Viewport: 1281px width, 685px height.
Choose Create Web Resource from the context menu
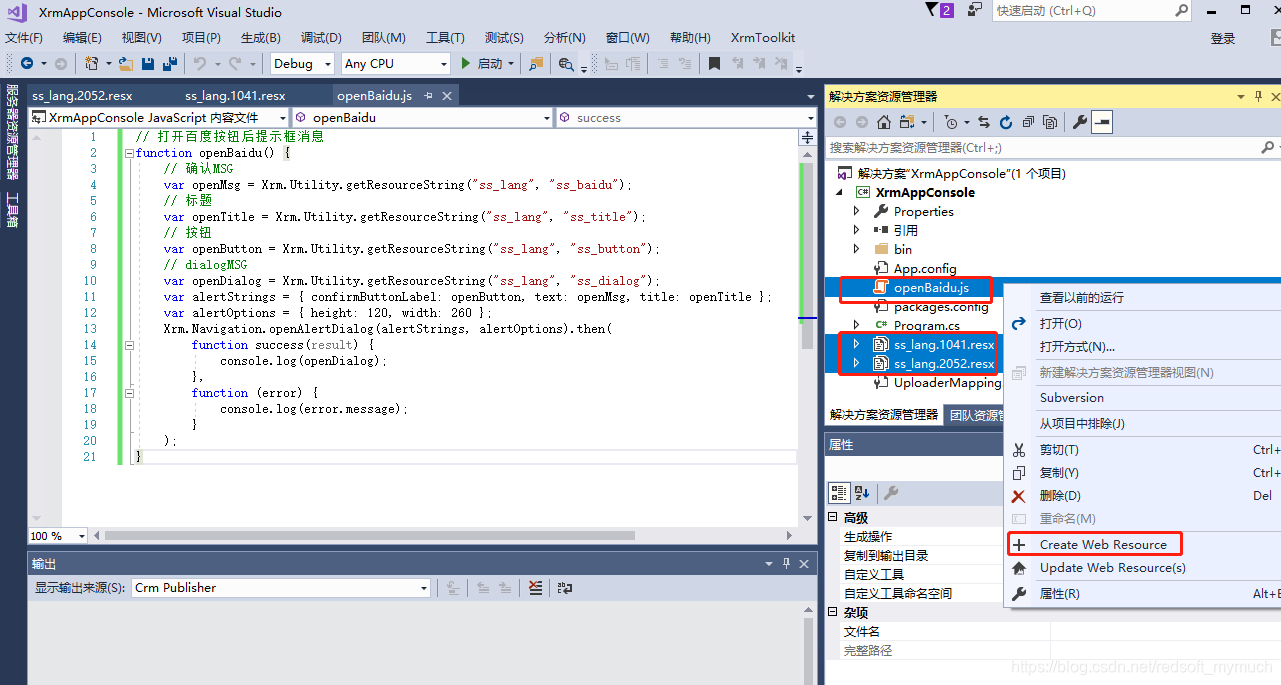point(1103,545)
